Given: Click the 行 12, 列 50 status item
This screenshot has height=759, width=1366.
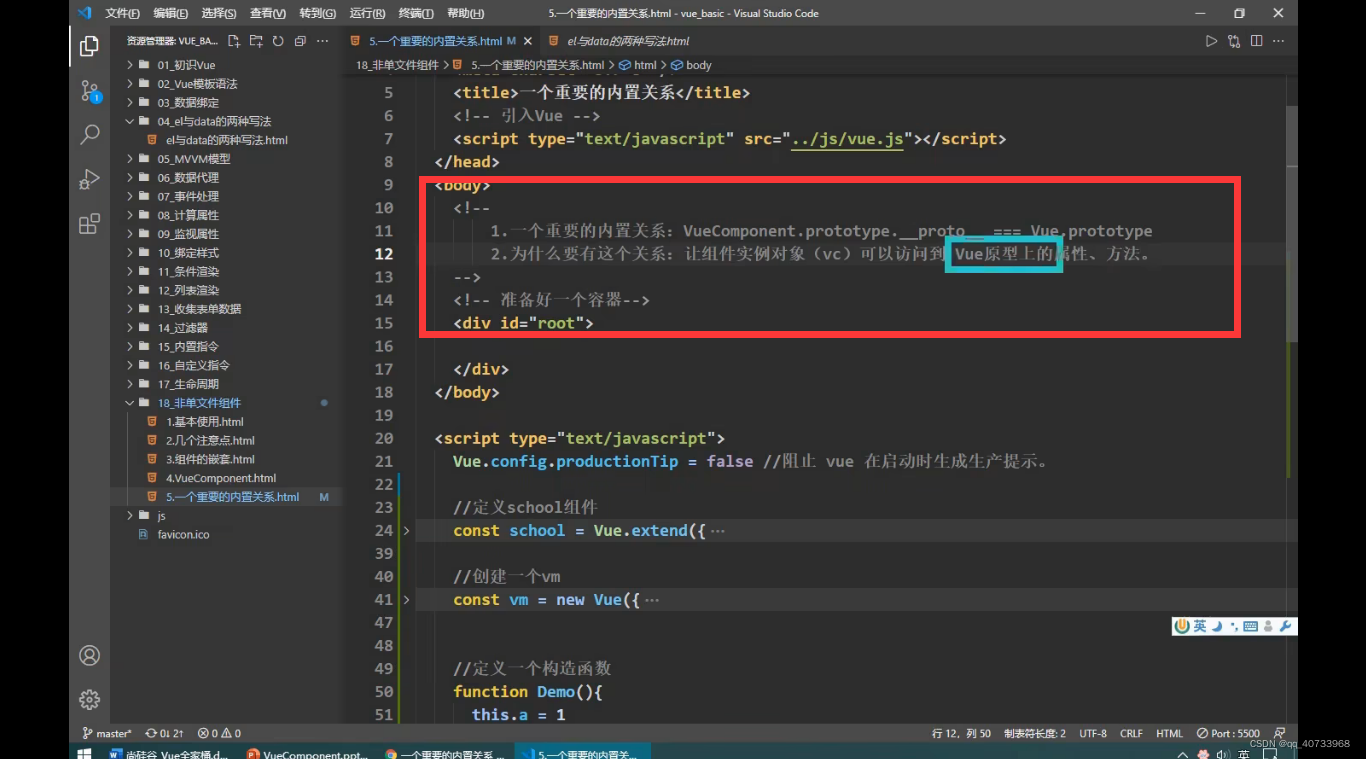Looking at the screenshot, I should [961, 733].
